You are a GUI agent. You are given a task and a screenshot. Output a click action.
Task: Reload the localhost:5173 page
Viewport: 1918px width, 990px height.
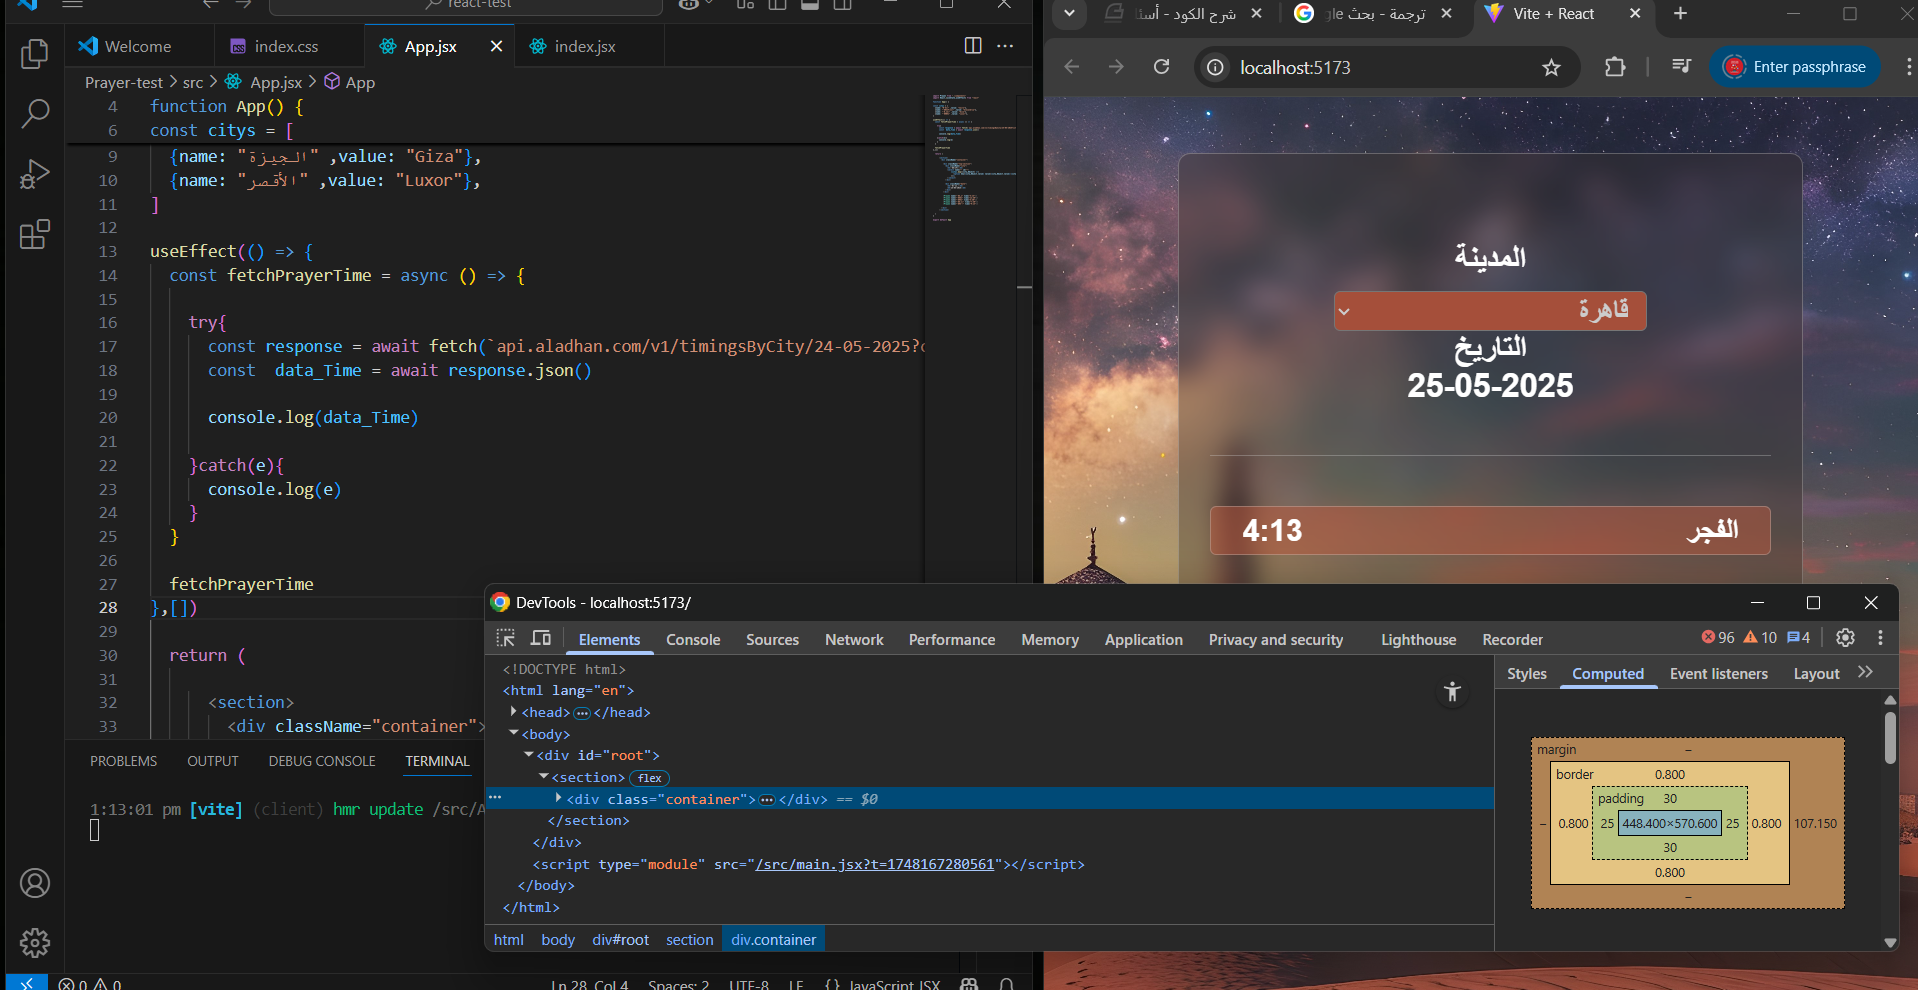[1161, 67]
